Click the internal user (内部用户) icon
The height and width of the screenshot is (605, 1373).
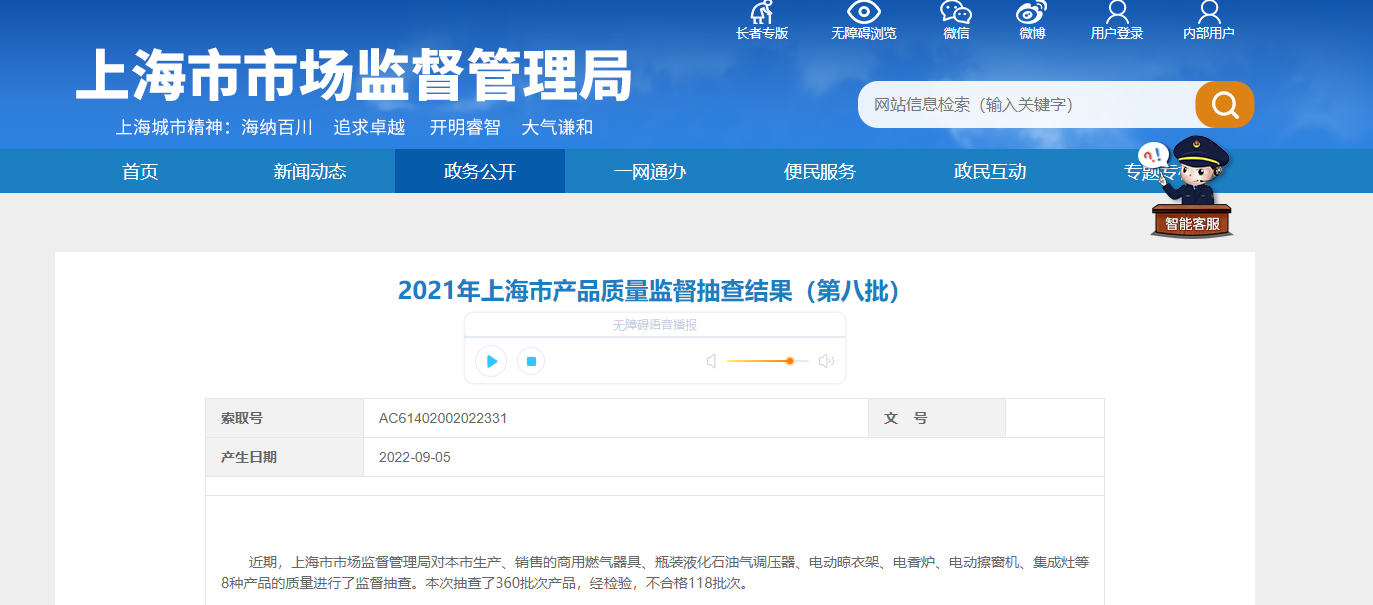1208,14
